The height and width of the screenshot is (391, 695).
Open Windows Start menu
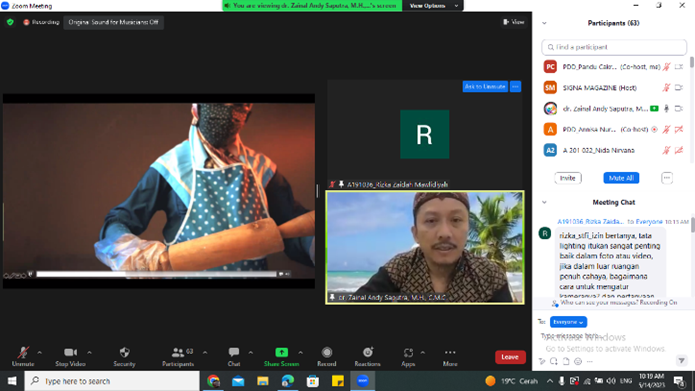tap(12, 381)
